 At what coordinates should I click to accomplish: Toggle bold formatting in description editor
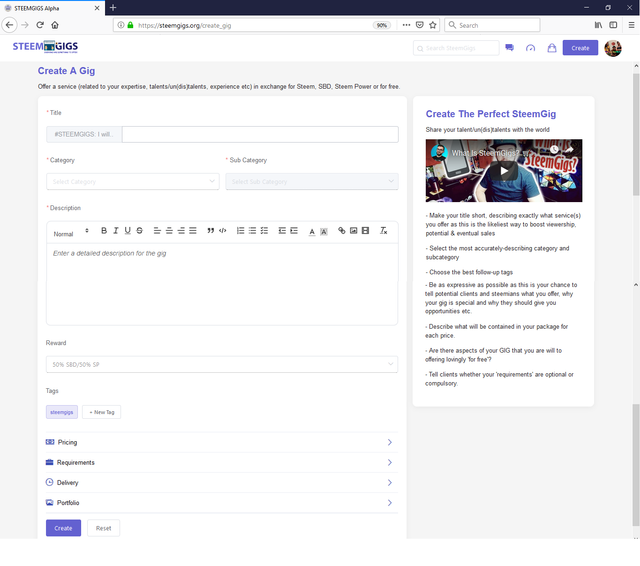104,231
